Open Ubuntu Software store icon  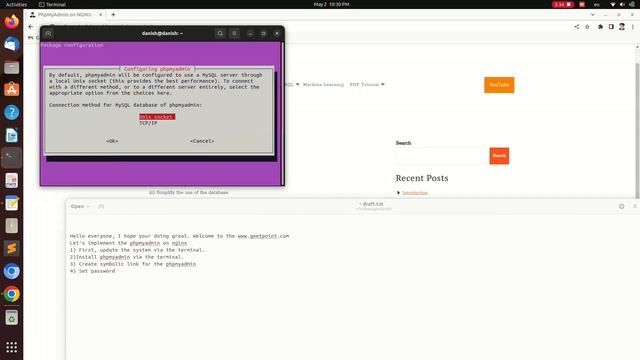tap(11, 89)
